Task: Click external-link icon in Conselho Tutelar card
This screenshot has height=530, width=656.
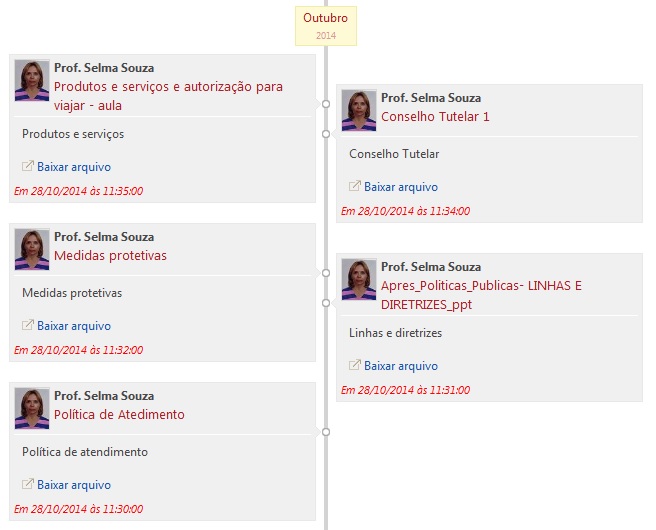Action: pyautogui.click(x=355, y=186)
